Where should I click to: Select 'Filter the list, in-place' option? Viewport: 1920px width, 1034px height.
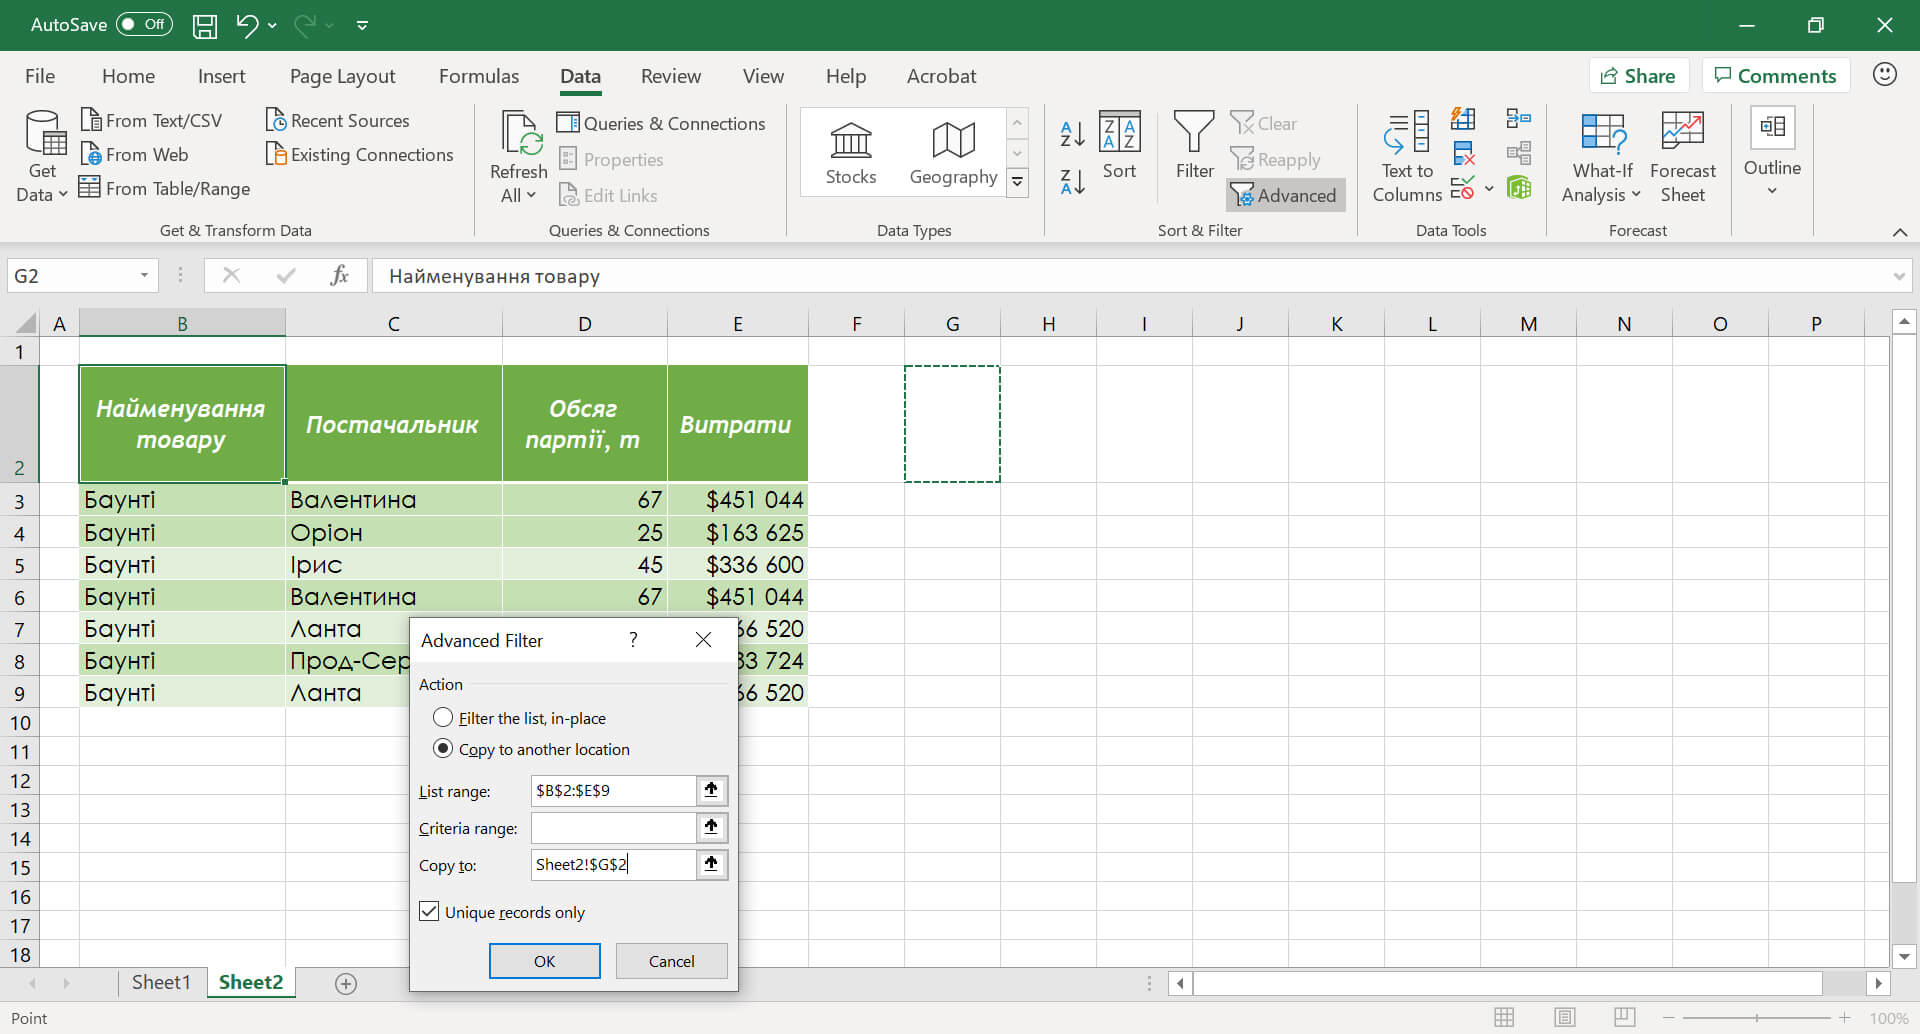pos(443,718)
